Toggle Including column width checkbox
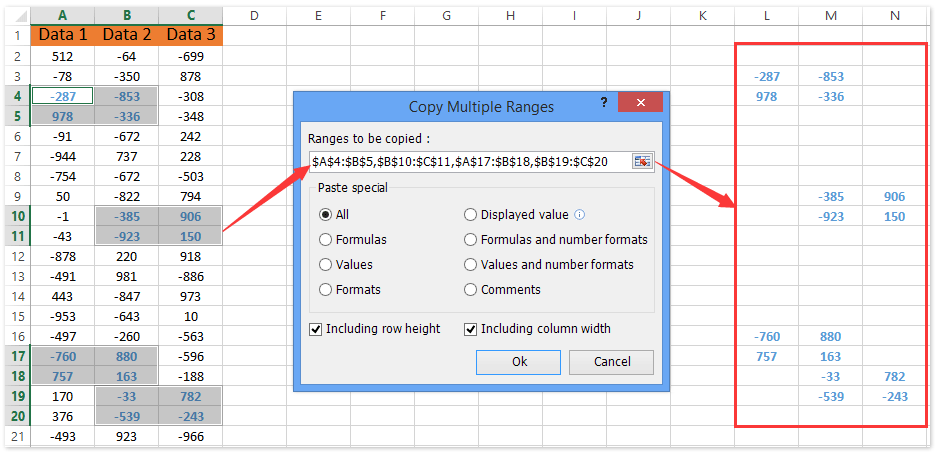Screen dimensions: 935x455 point(471,329)
